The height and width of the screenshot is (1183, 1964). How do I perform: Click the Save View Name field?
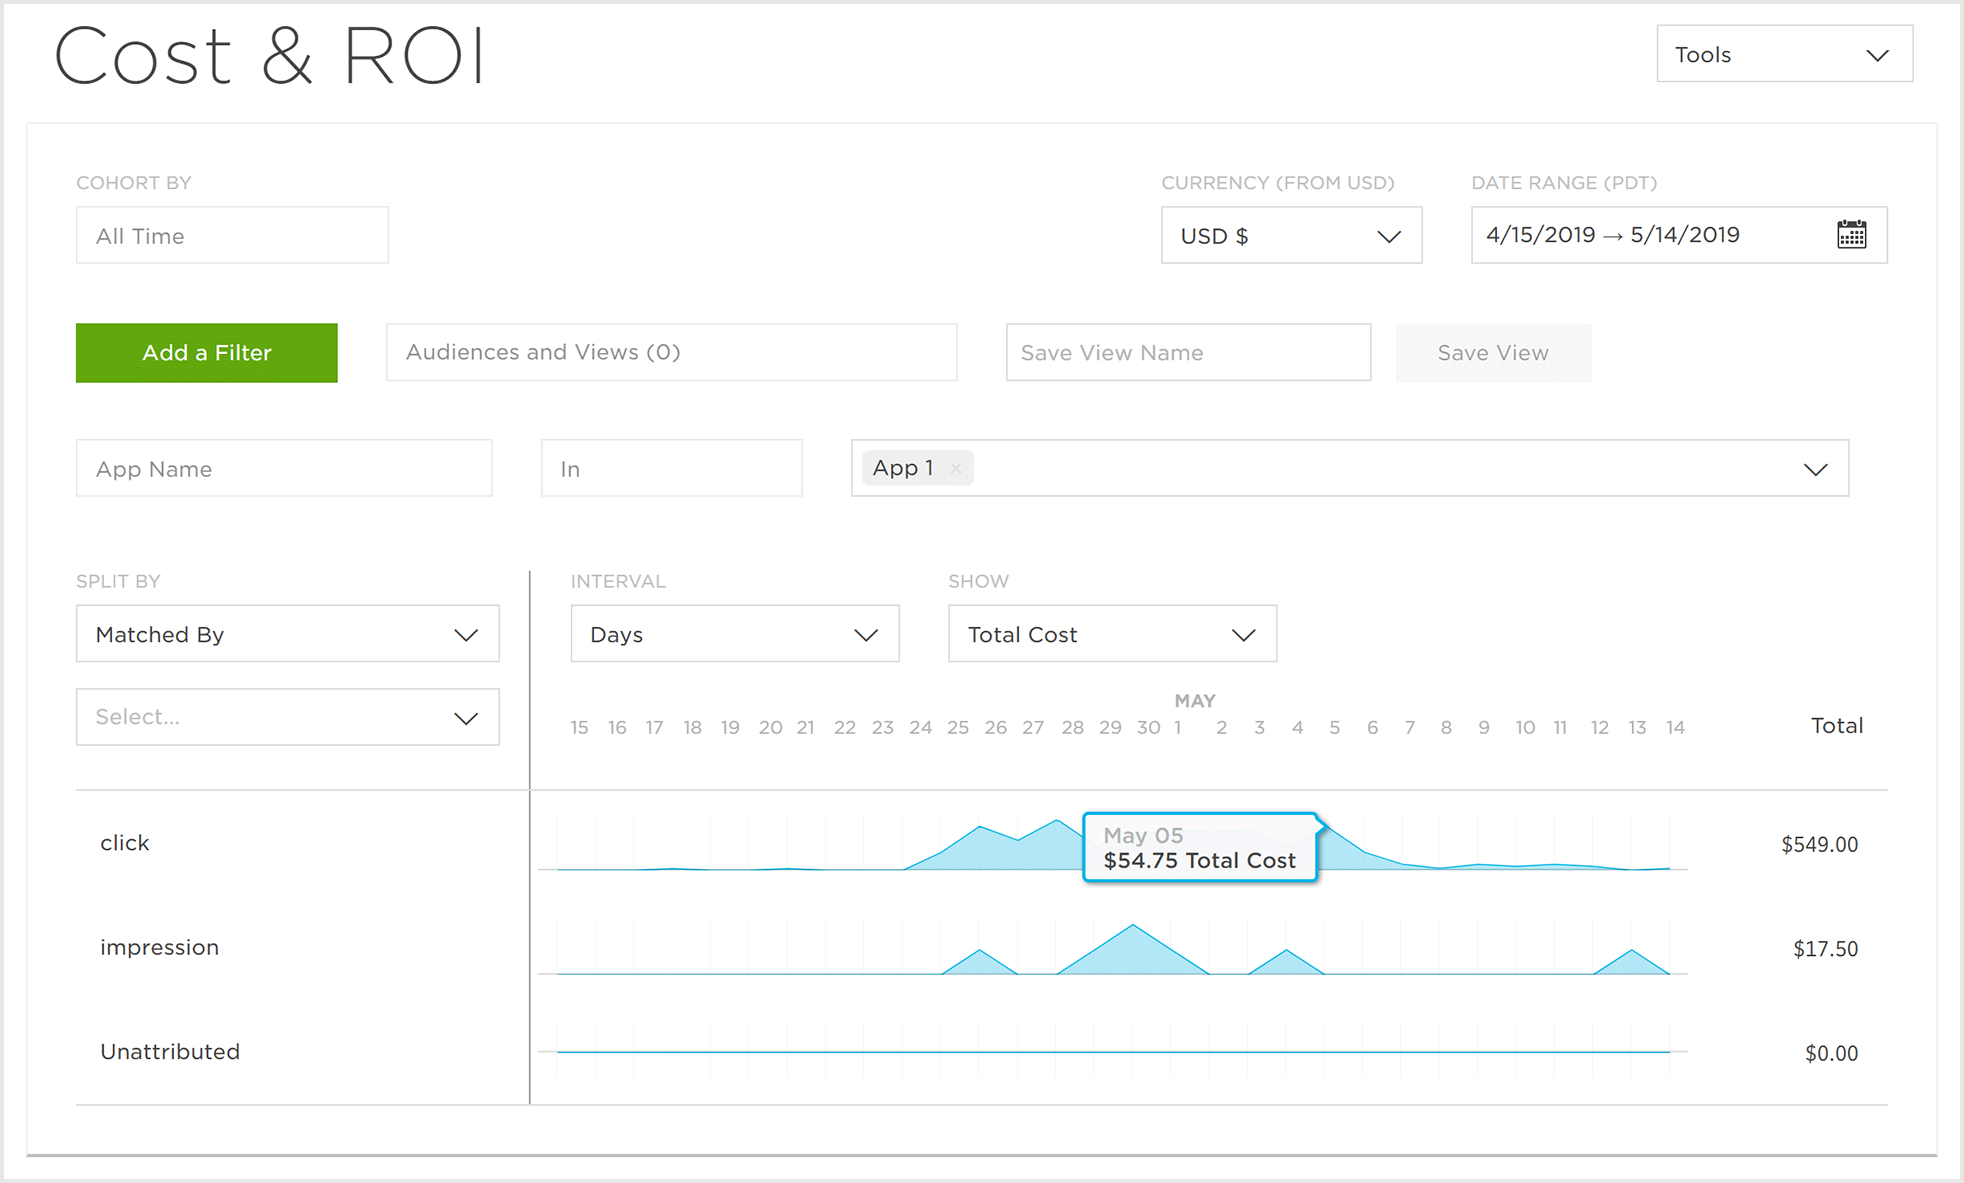coord(1187,353)
